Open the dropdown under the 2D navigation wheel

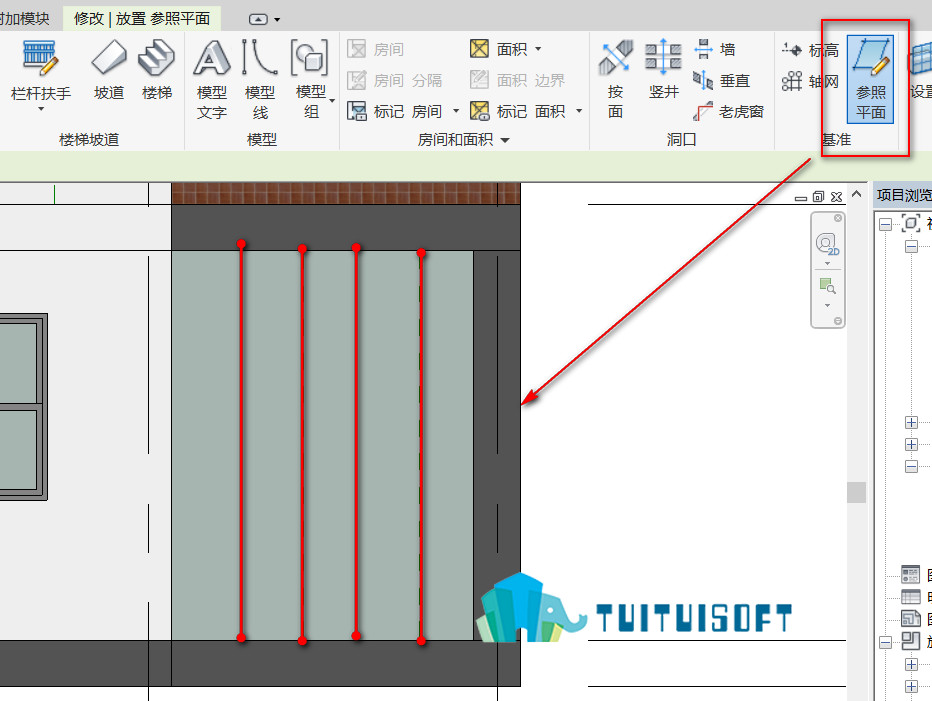(827, 263)
